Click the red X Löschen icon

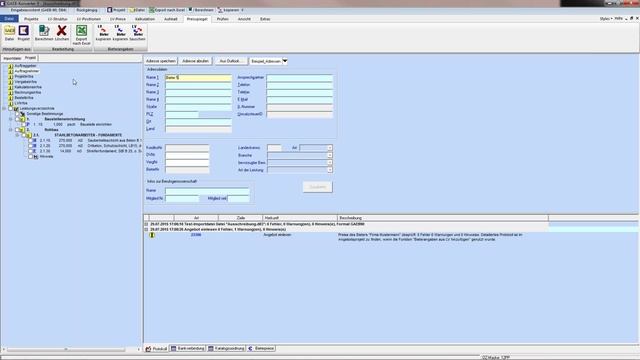click(62, 33)
